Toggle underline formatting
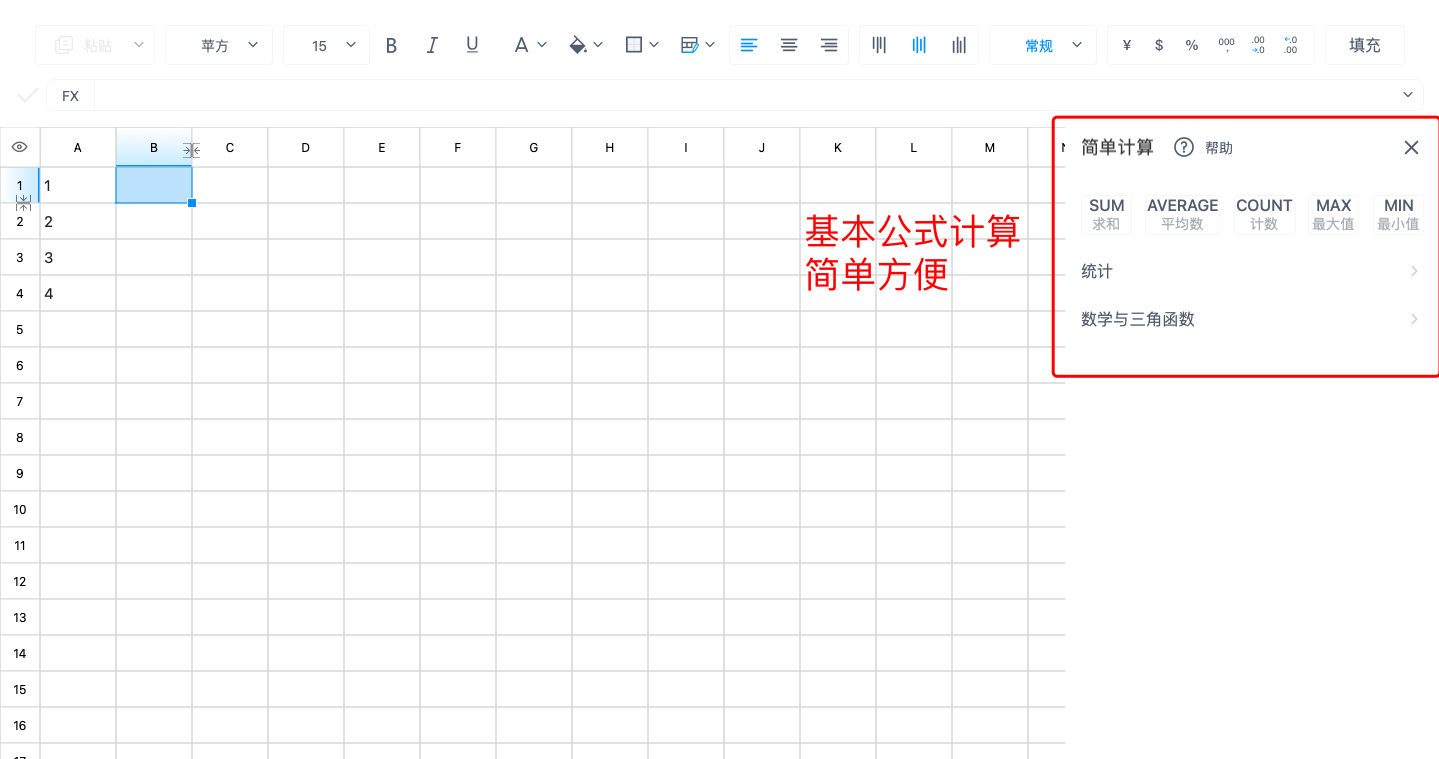 point(472,45)
